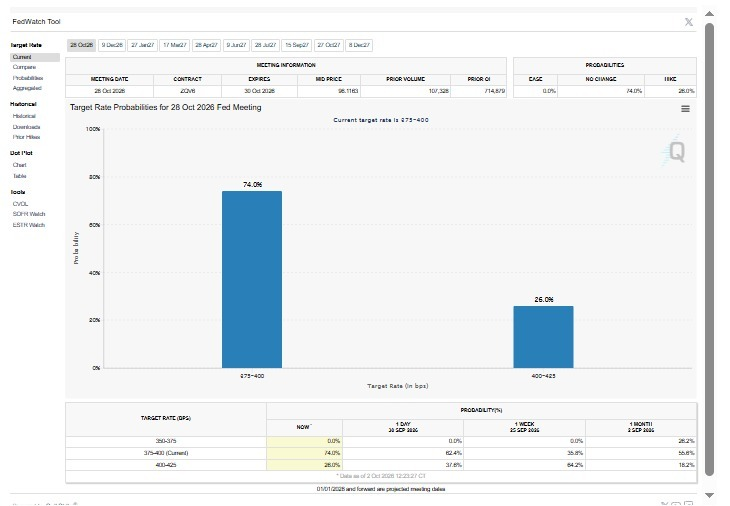Click the '375-400' x-axis label
This screenshot has width=730, height=506.
(x=252, y=376)
